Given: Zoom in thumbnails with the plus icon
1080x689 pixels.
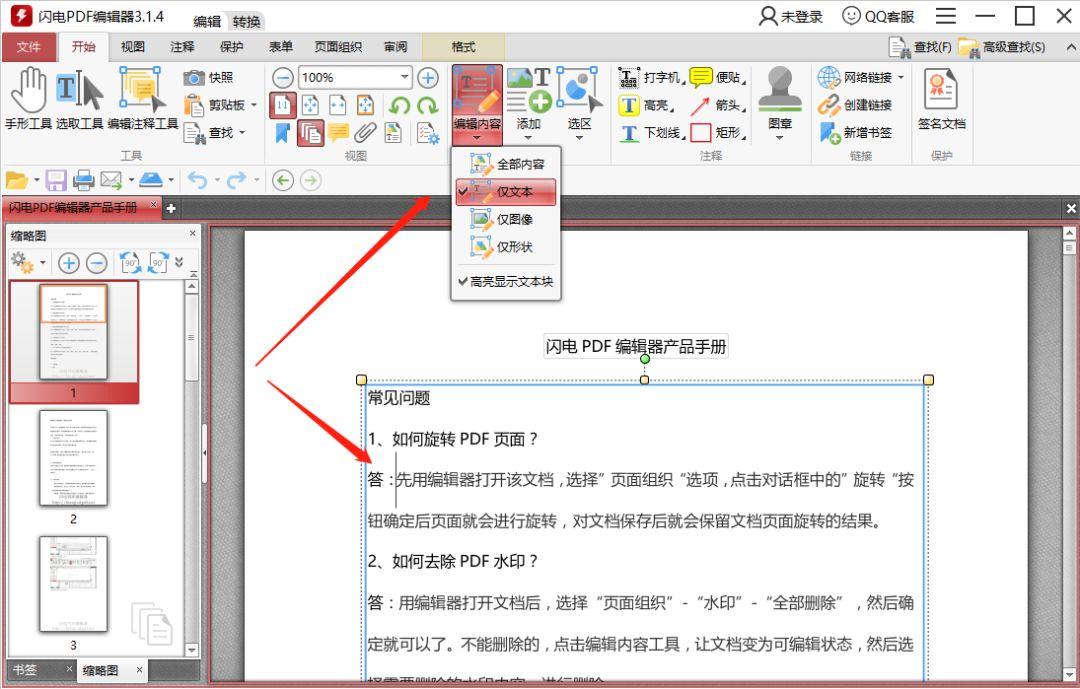Looking at the screenshot, I should coord(68,263).
